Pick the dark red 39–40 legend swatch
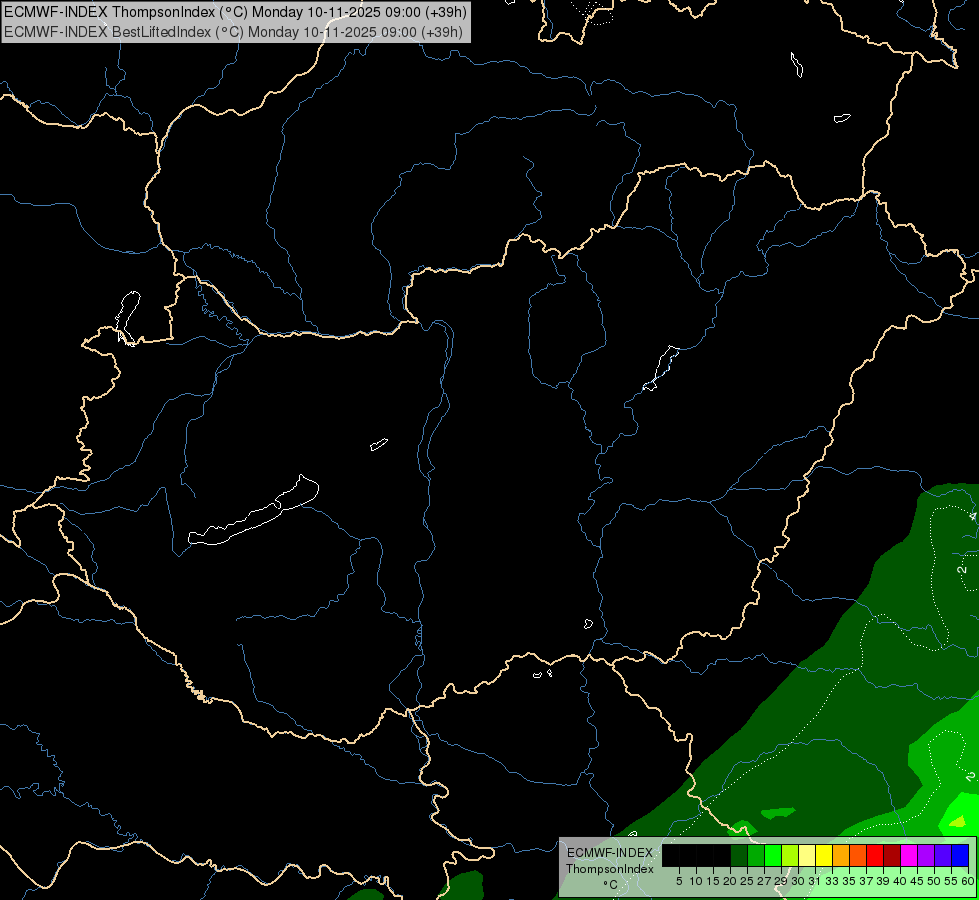Viewport: 979px width, 900px height. click(x=892, y=855)
